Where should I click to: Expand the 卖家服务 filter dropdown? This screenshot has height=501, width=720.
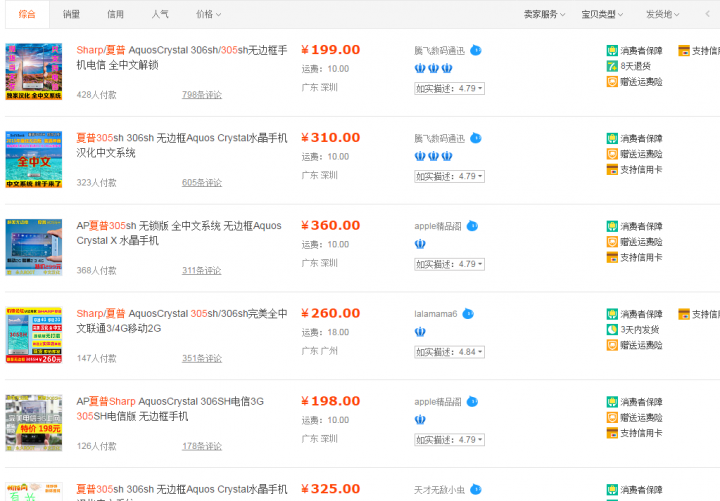pos(545,14)
